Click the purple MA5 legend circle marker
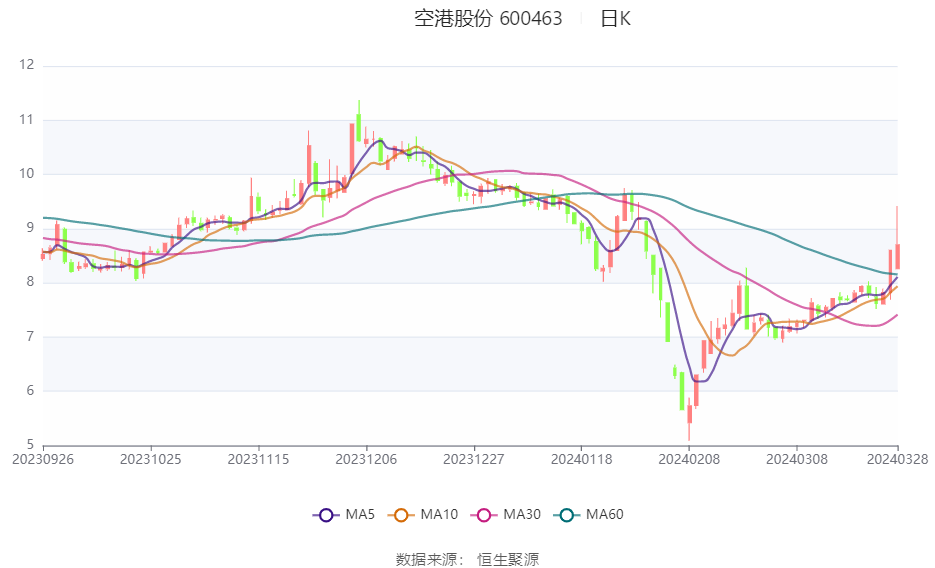 [x=325, y=515]
